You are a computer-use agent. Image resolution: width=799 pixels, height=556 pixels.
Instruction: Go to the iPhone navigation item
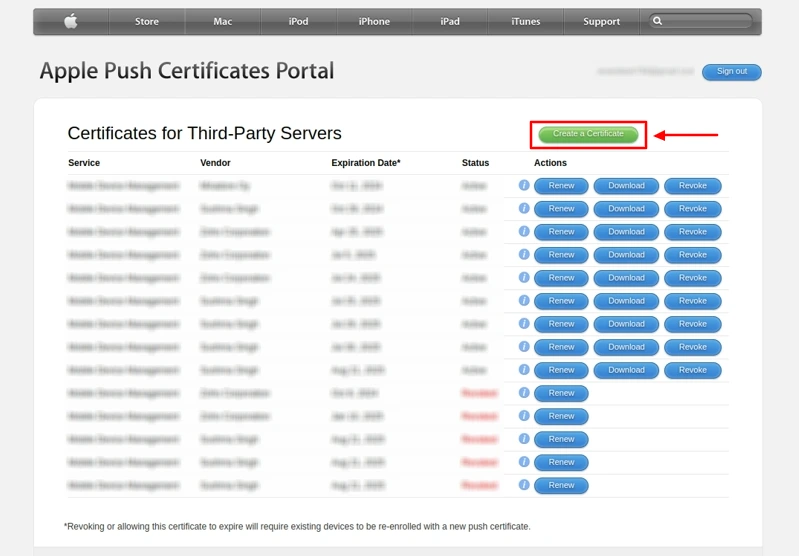[374, 21]
